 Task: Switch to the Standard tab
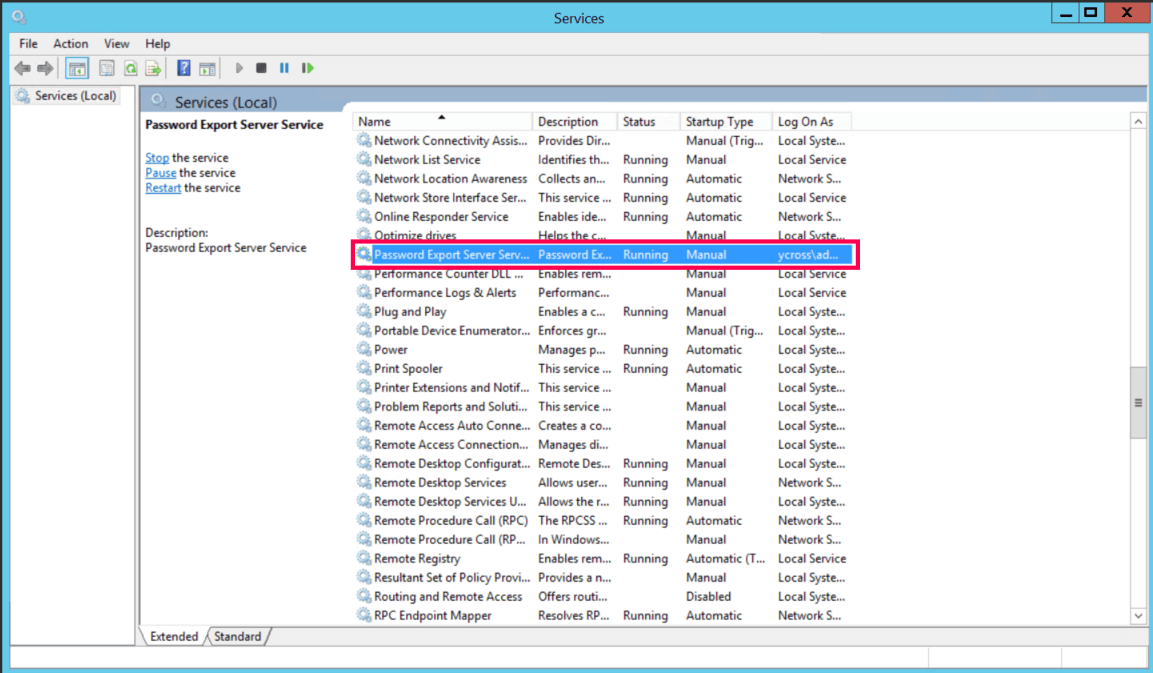click(237, 636)
